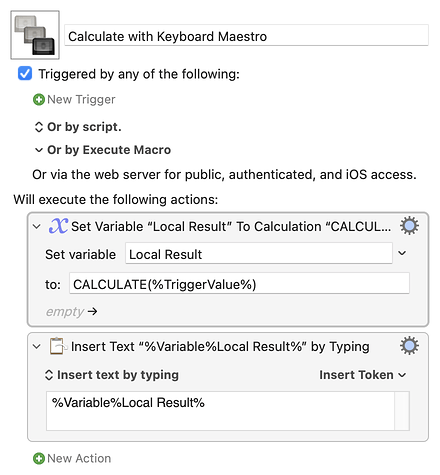The height and width of the screenshot is (475, 440).
Task: Uncheck Triggered by any of the following
Action: 25,73
